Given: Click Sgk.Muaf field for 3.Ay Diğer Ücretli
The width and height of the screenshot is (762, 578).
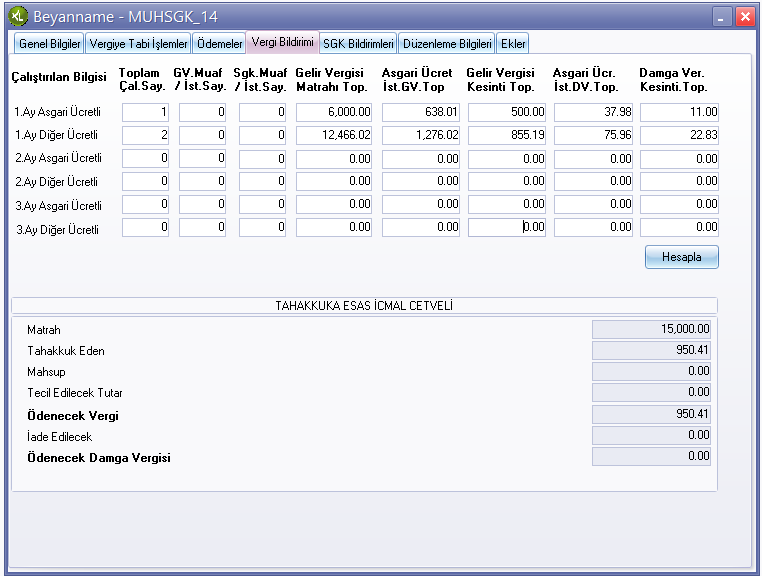Looking at the screenshot, I should (262, 227).
